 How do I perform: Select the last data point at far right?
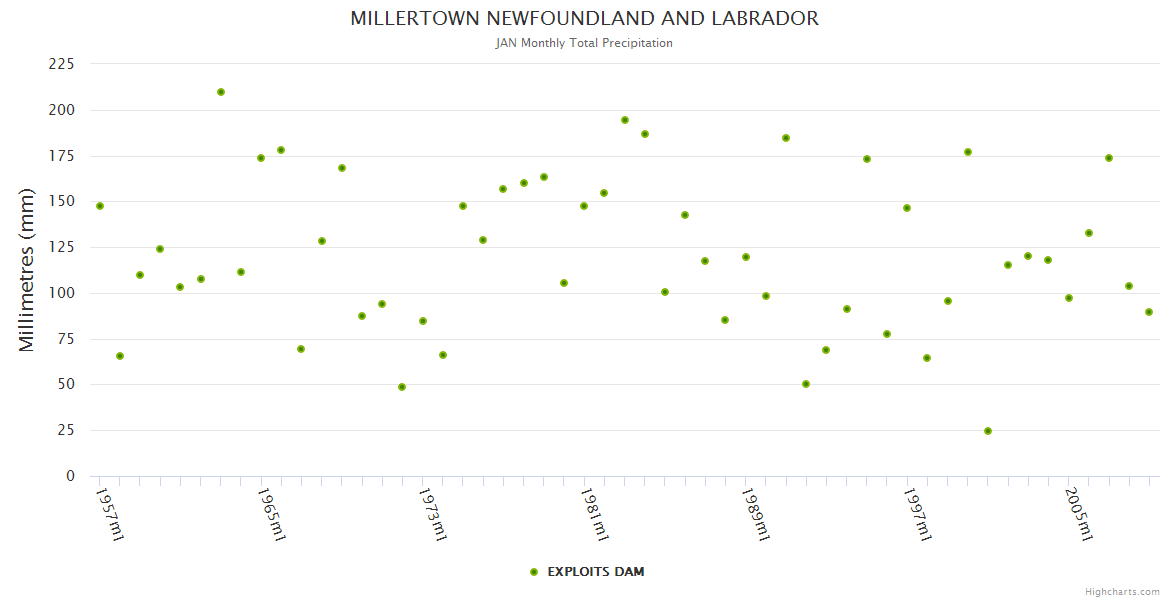pyautogui.click(x=1149, y=312)
